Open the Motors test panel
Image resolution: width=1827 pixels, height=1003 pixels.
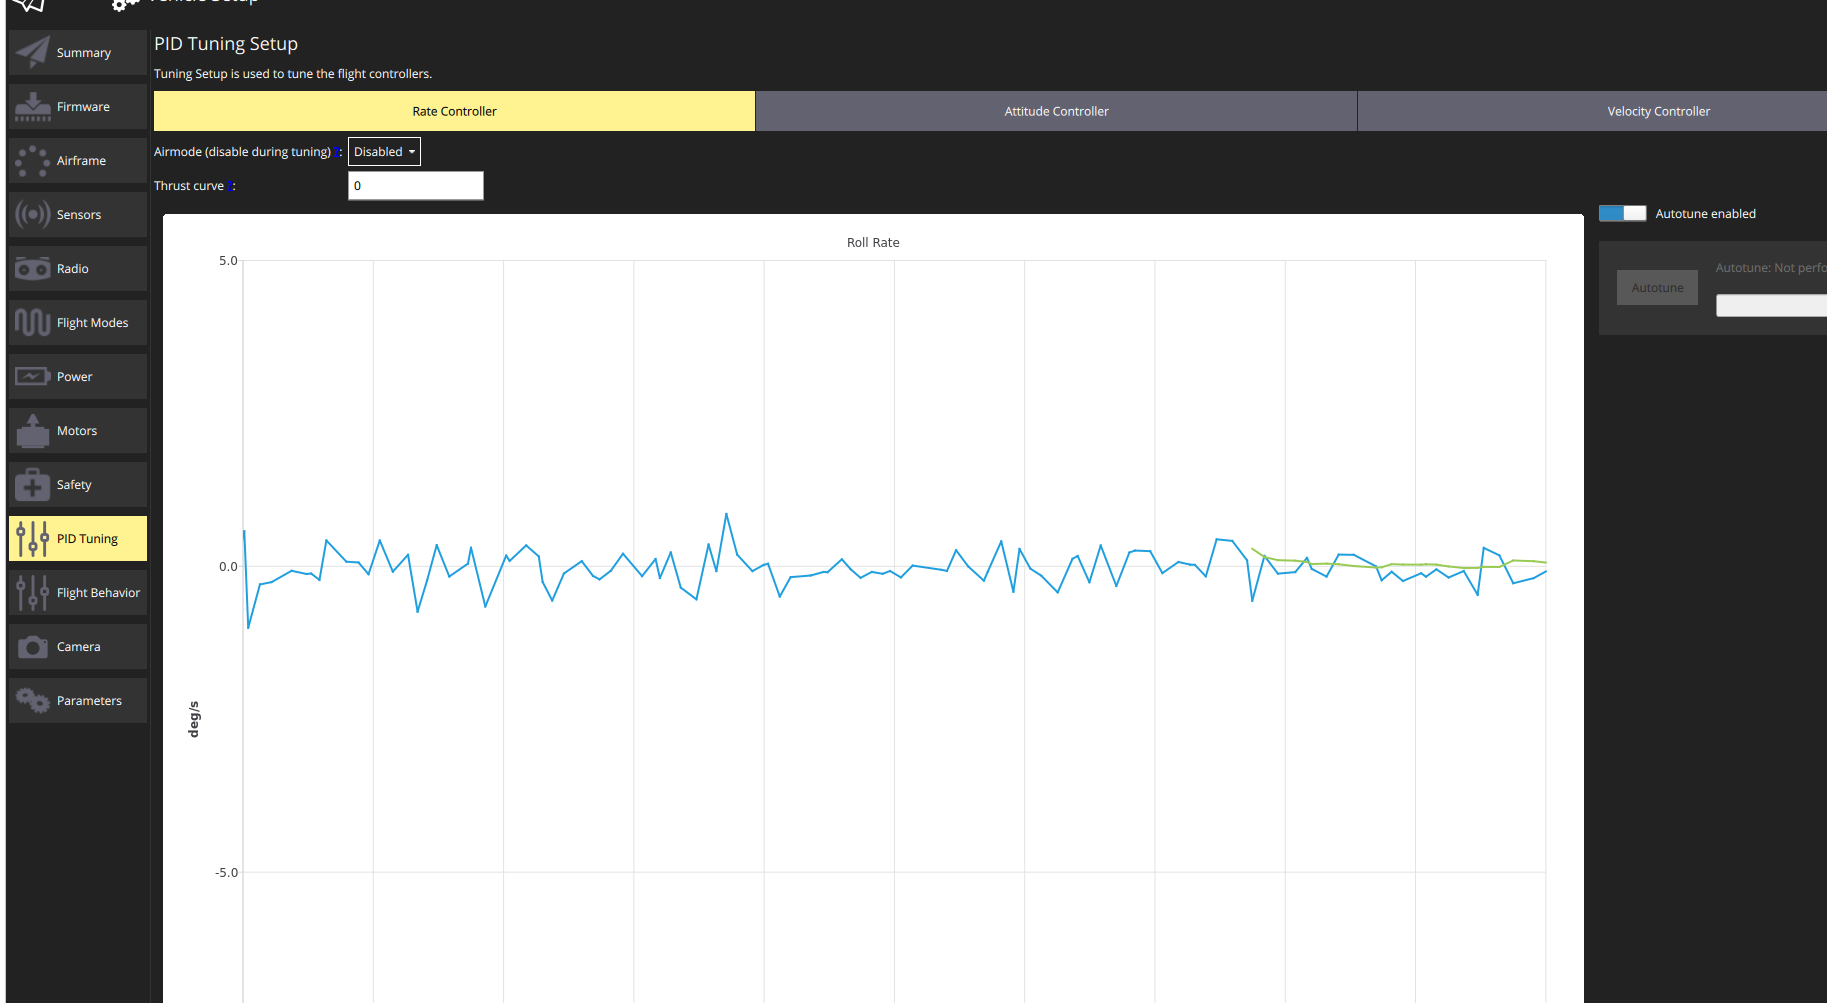[77, 430]
